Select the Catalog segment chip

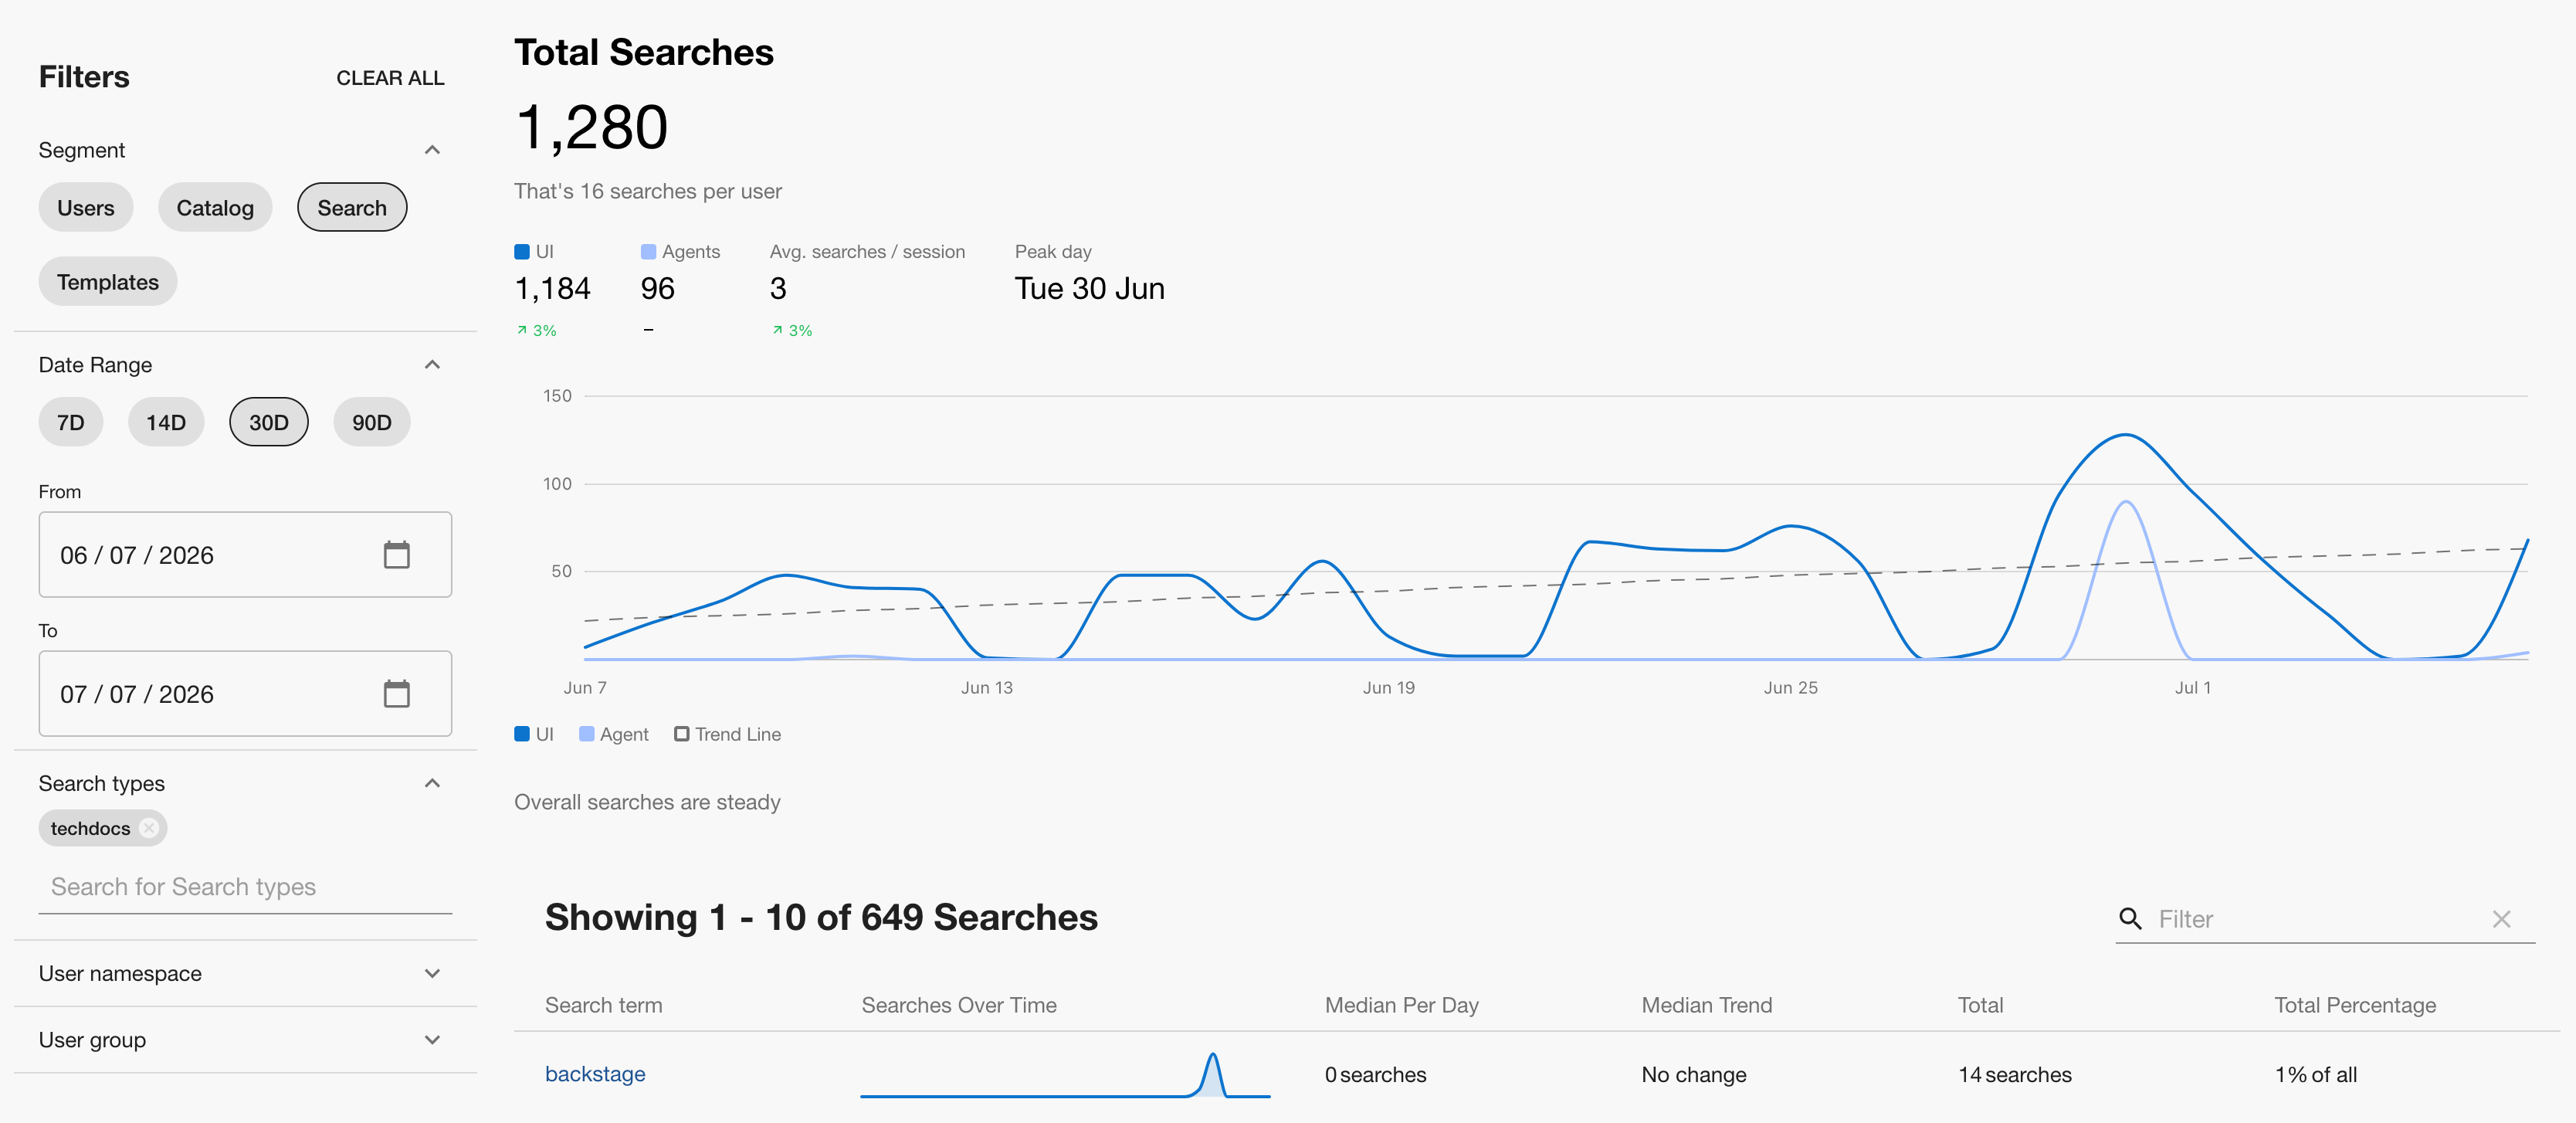point(215,208)
